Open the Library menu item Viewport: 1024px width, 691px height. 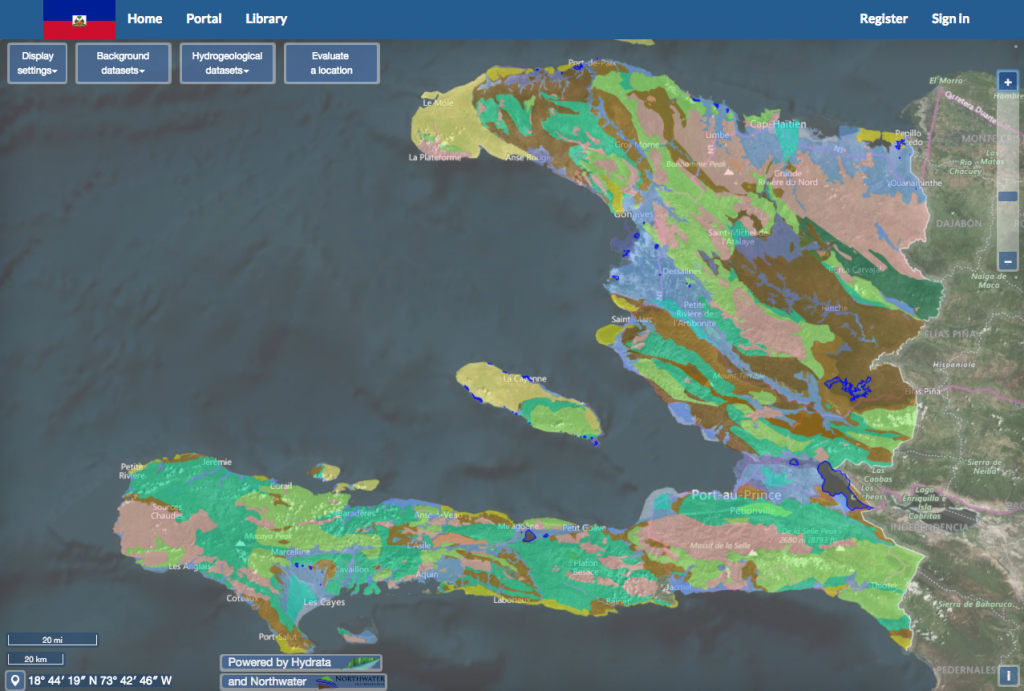coord(266,19)
